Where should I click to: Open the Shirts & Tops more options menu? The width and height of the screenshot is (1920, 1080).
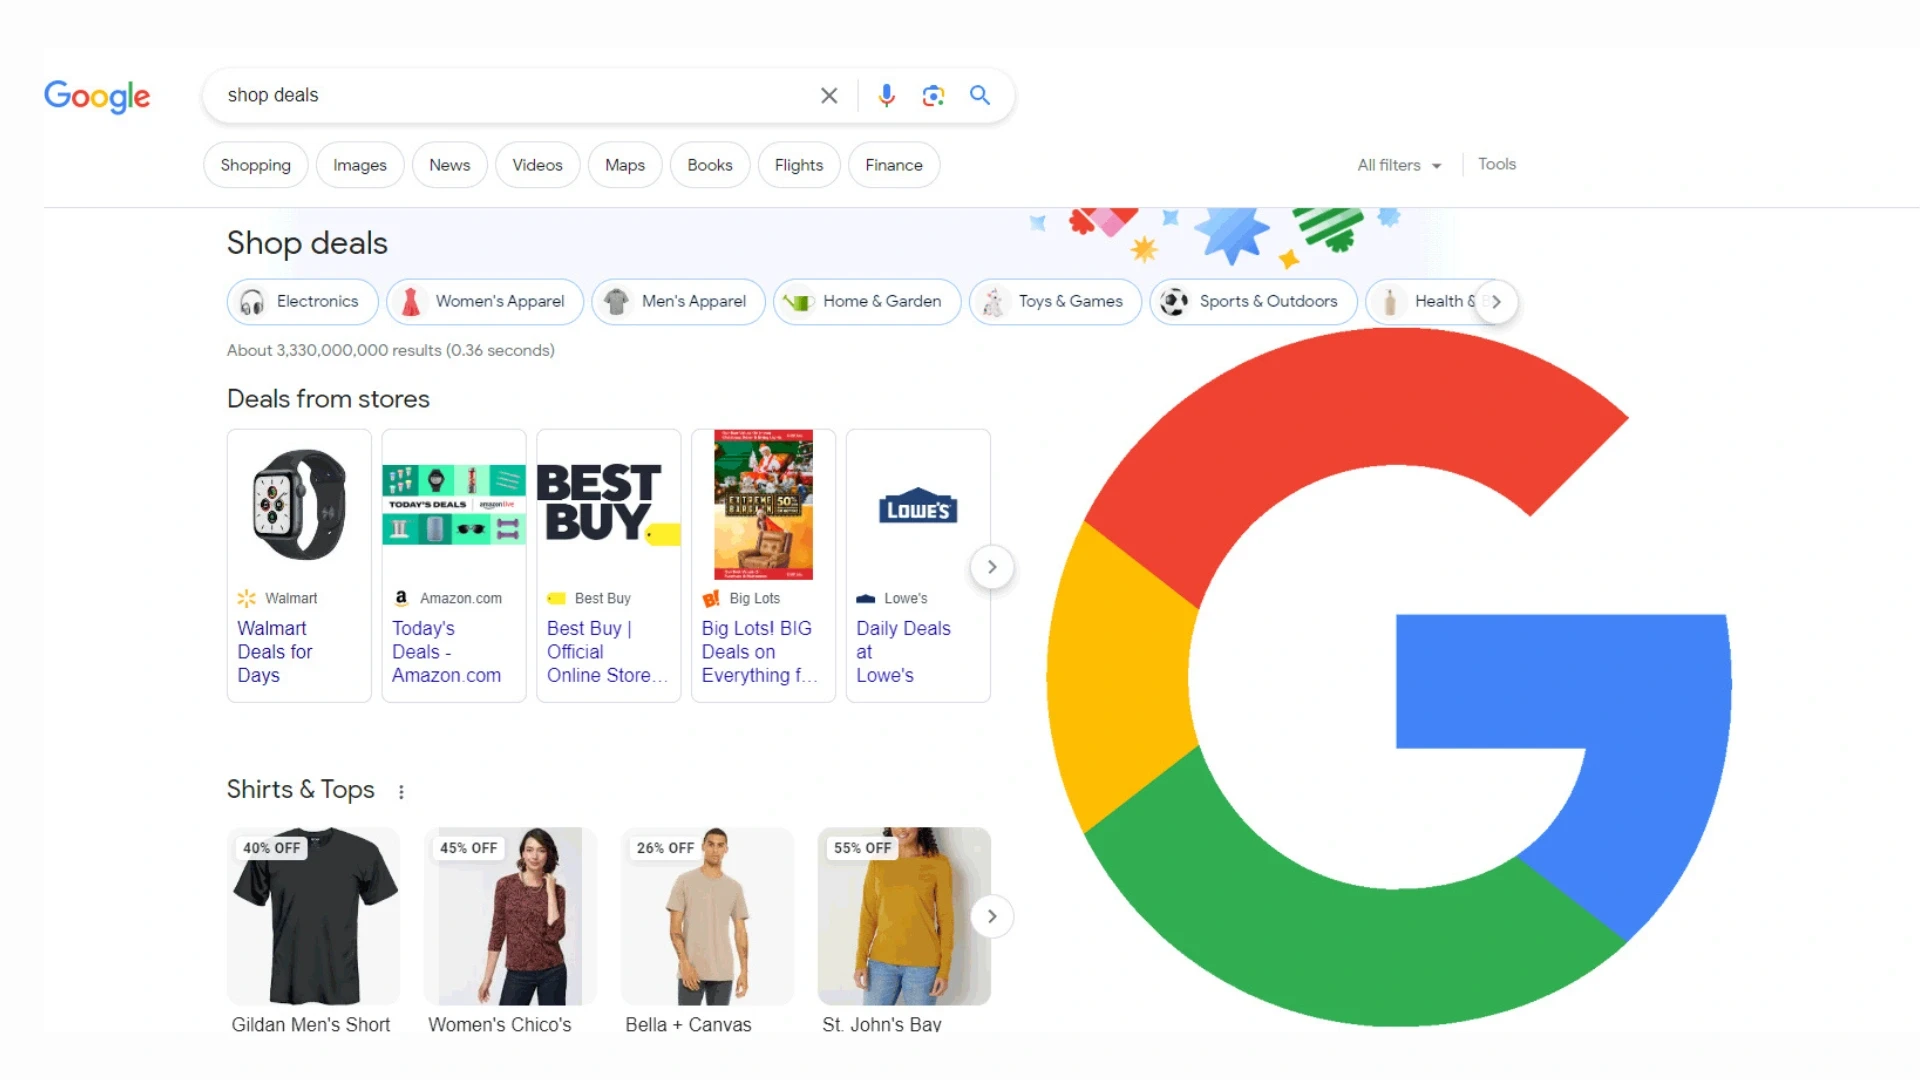401,792
